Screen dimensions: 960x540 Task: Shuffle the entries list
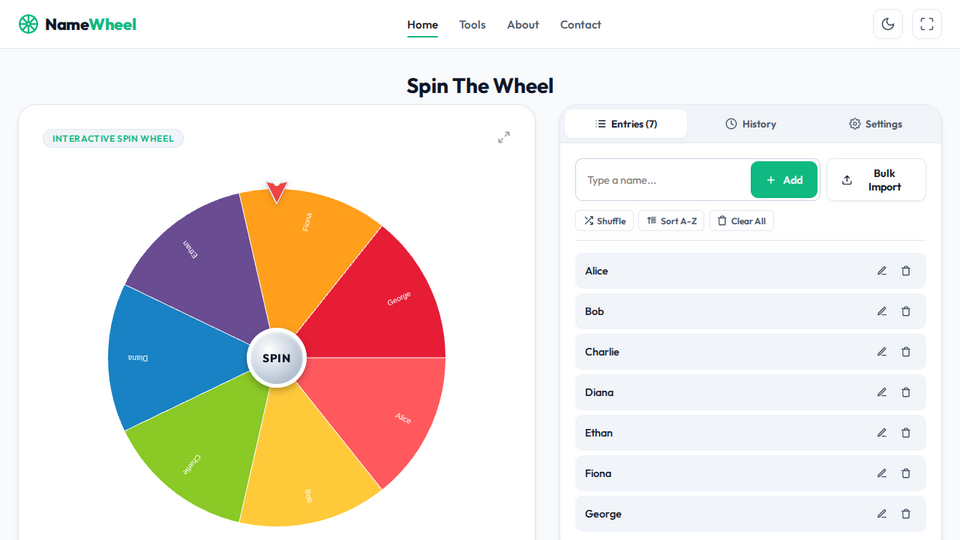[x=604, y=221]
